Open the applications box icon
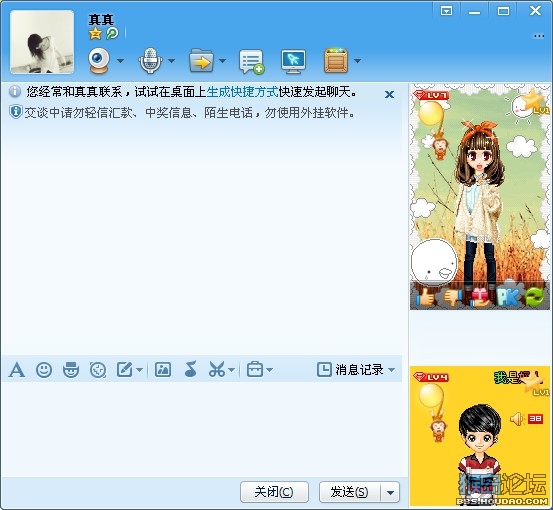 (336, 61)
